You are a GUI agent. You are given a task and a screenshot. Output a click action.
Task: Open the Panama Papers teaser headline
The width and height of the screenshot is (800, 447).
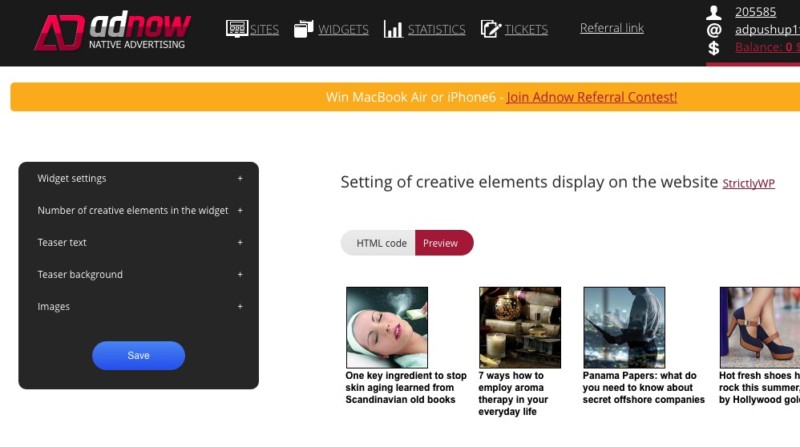point(643,388)
